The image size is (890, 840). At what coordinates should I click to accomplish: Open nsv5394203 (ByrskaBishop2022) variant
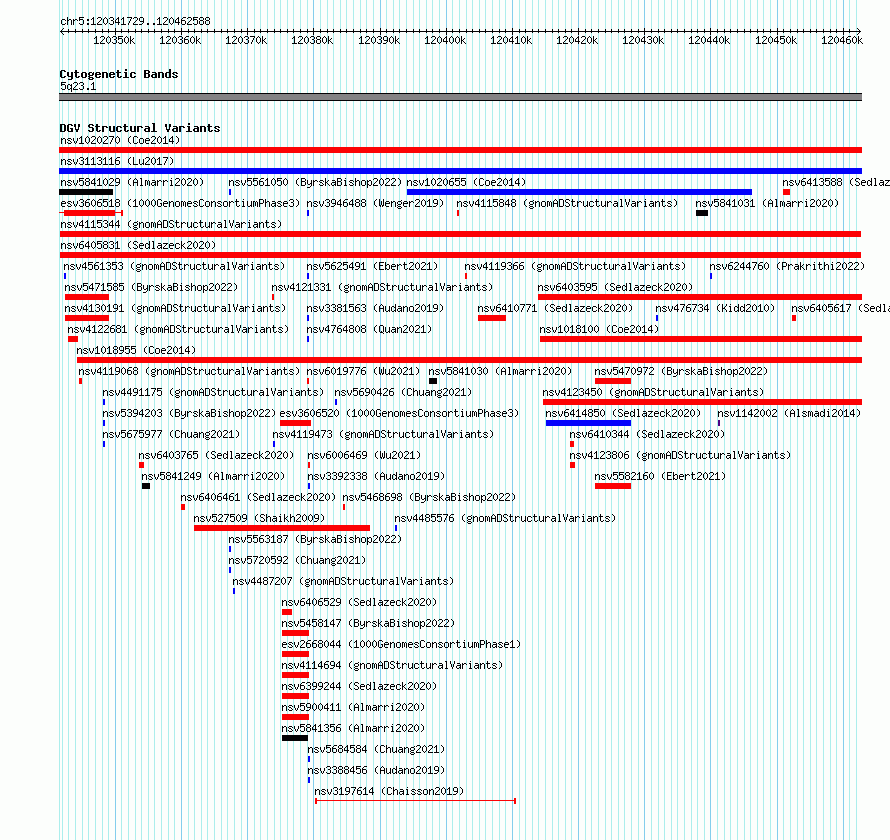click(x=189, y=413)
